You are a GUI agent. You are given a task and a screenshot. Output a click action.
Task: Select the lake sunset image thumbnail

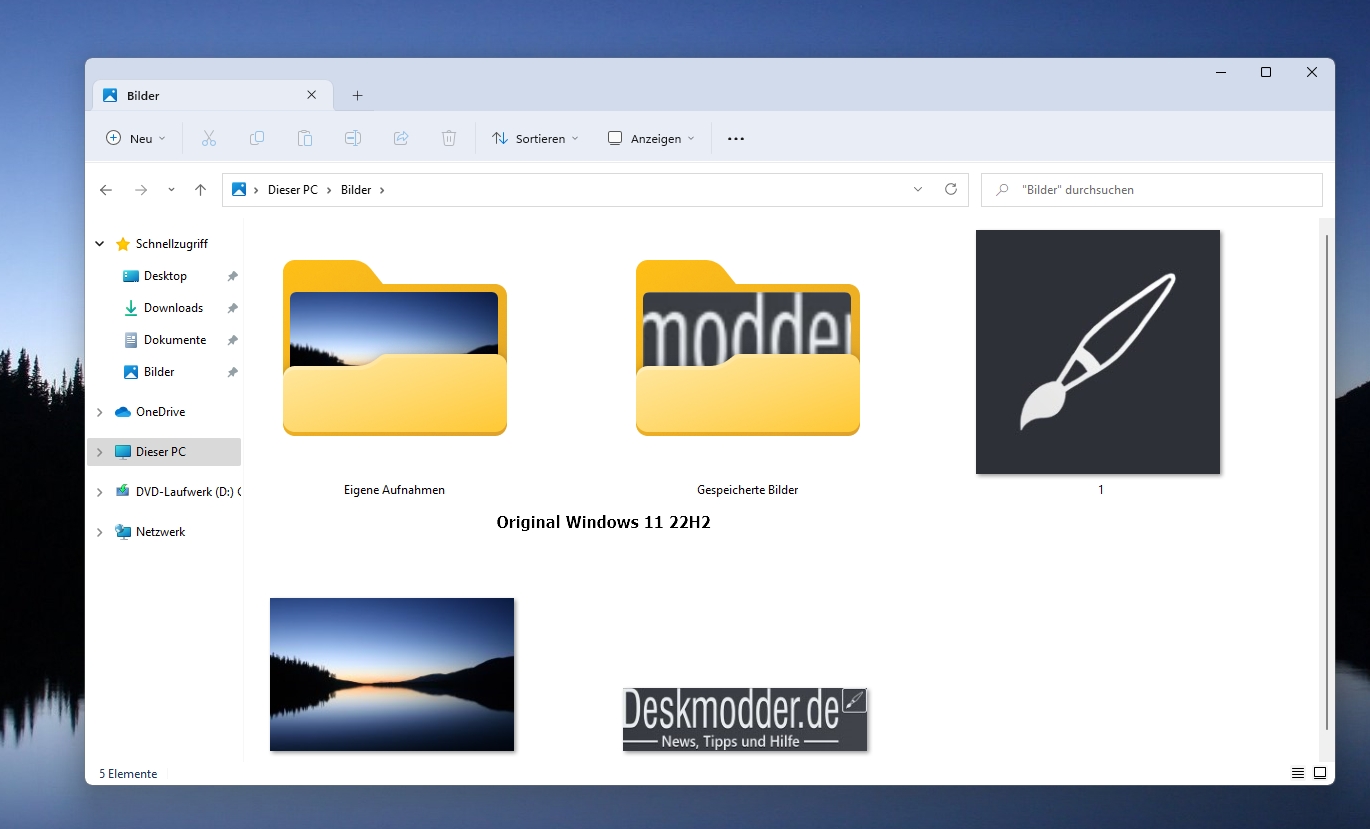392,674
